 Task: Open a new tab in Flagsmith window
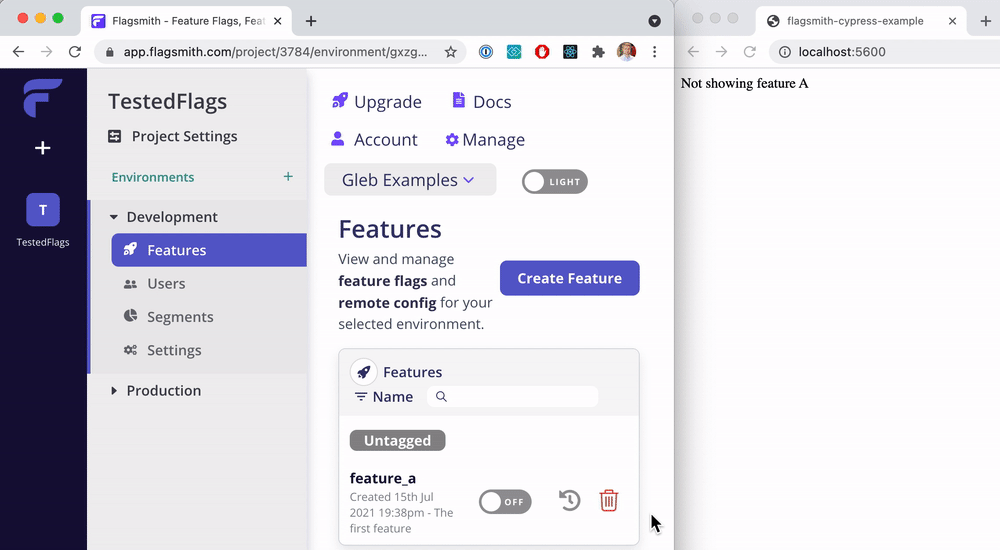click(x=311, y=21)
